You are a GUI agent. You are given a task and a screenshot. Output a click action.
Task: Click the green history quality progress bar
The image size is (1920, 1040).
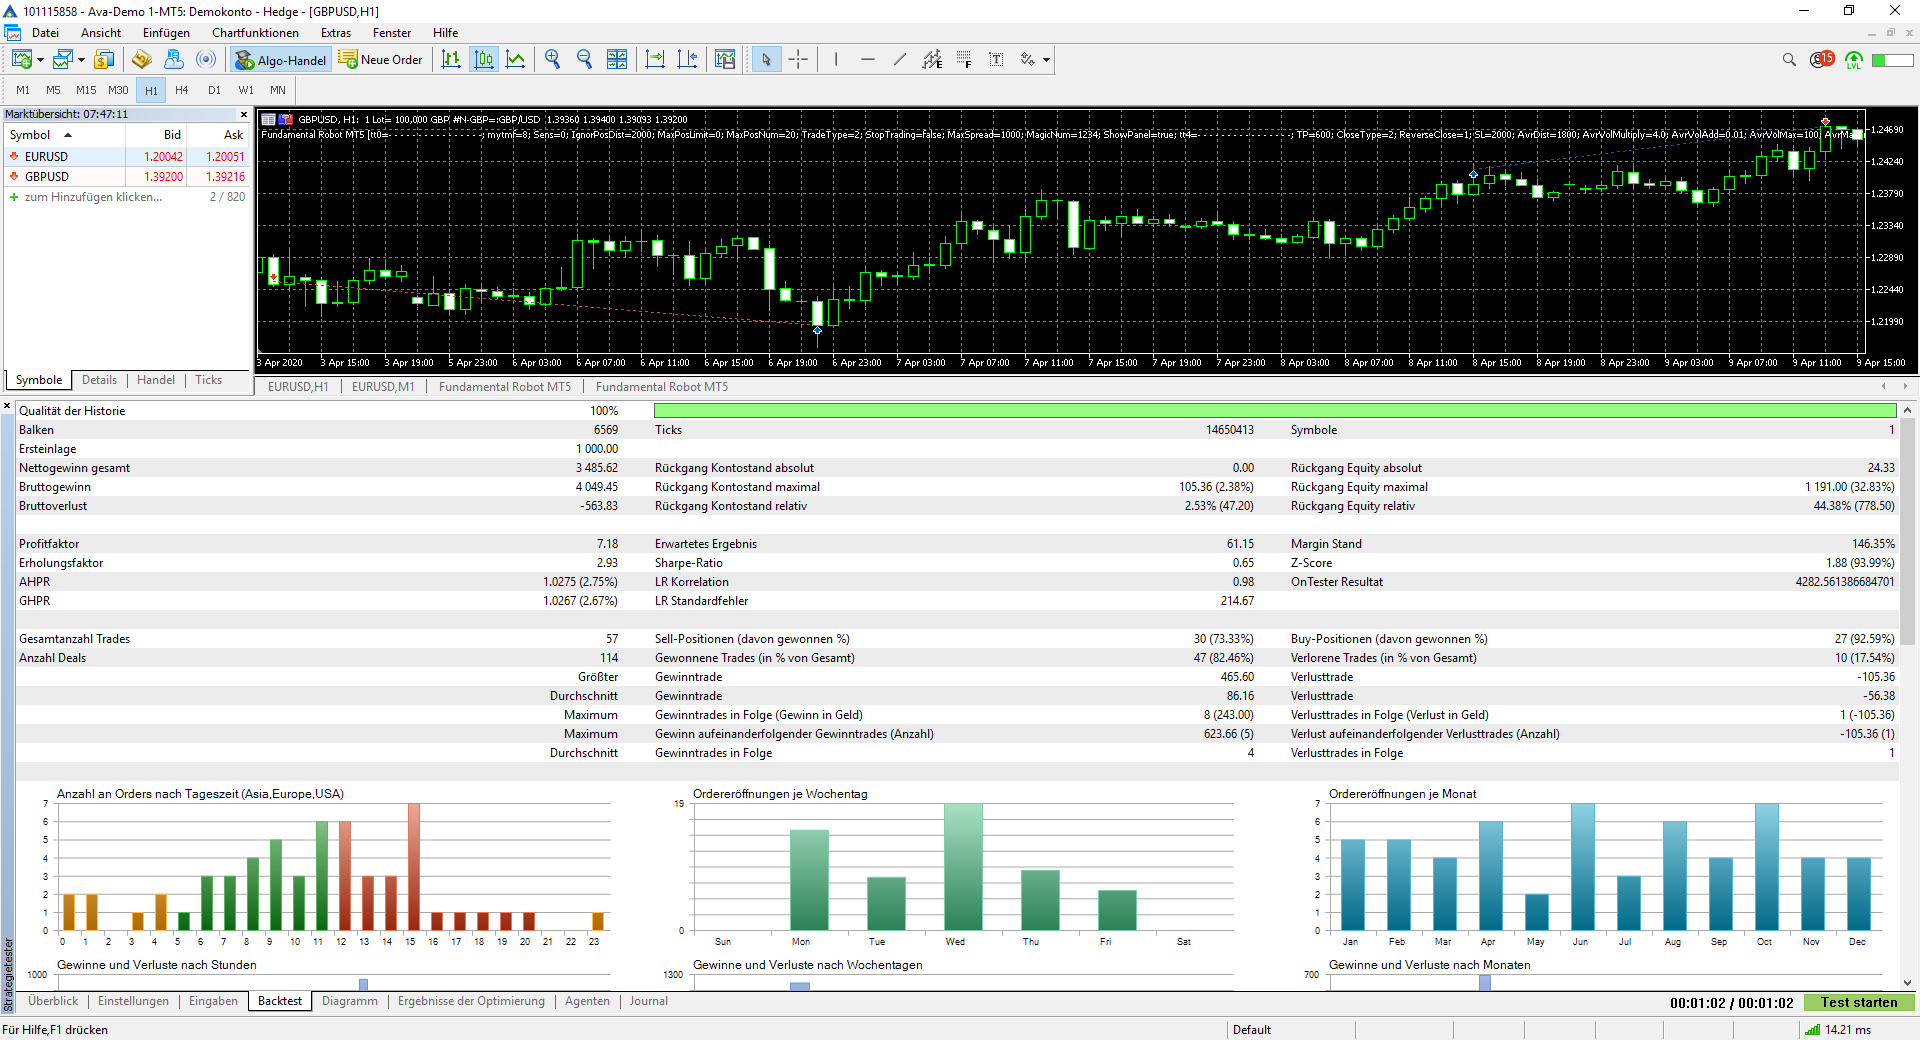(x=1274, y=411)
